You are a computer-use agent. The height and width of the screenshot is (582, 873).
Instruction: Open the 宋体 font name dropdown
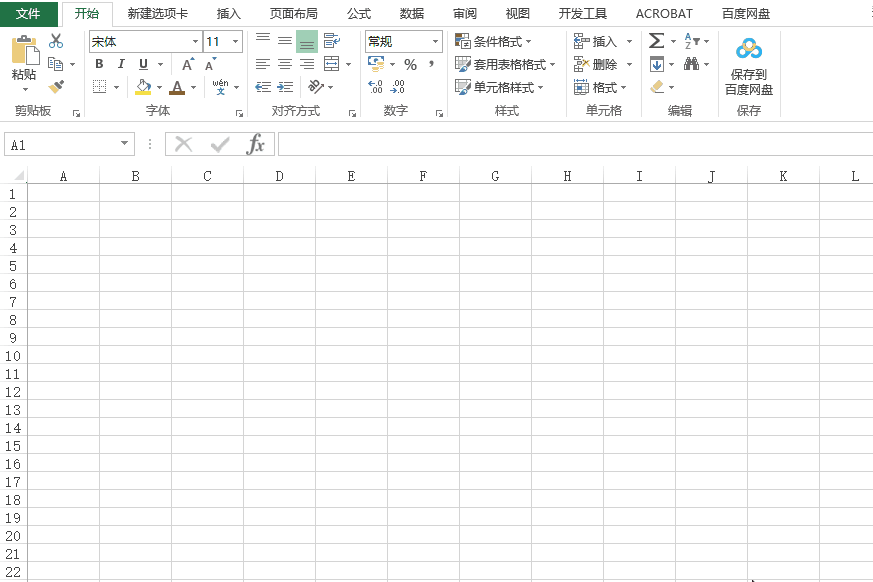pos(195,42)
